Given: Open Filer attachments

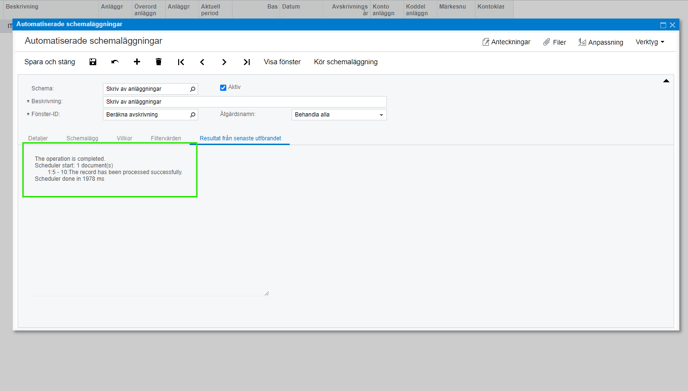Looking at the screenshot, I should [x=554, y=42].
